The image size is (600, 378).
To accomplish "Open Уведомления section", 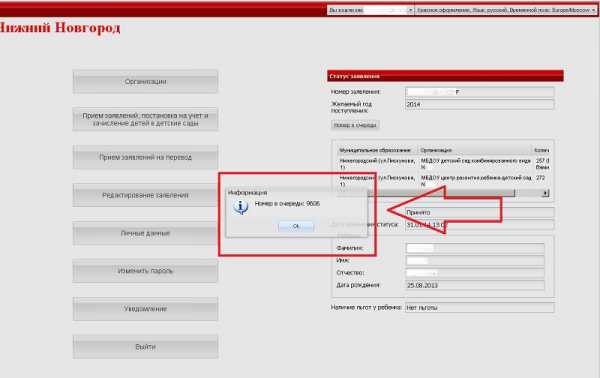I will coord(145,309).
